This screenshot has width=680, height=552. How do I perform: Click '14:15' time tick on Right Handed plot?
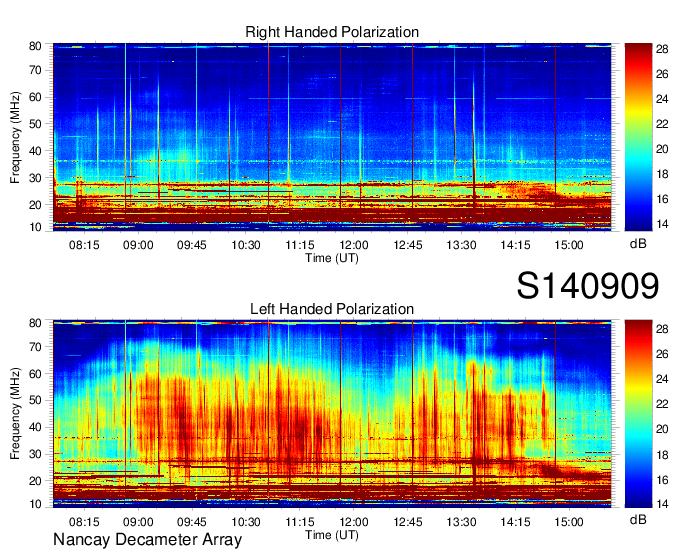(515, 245)
